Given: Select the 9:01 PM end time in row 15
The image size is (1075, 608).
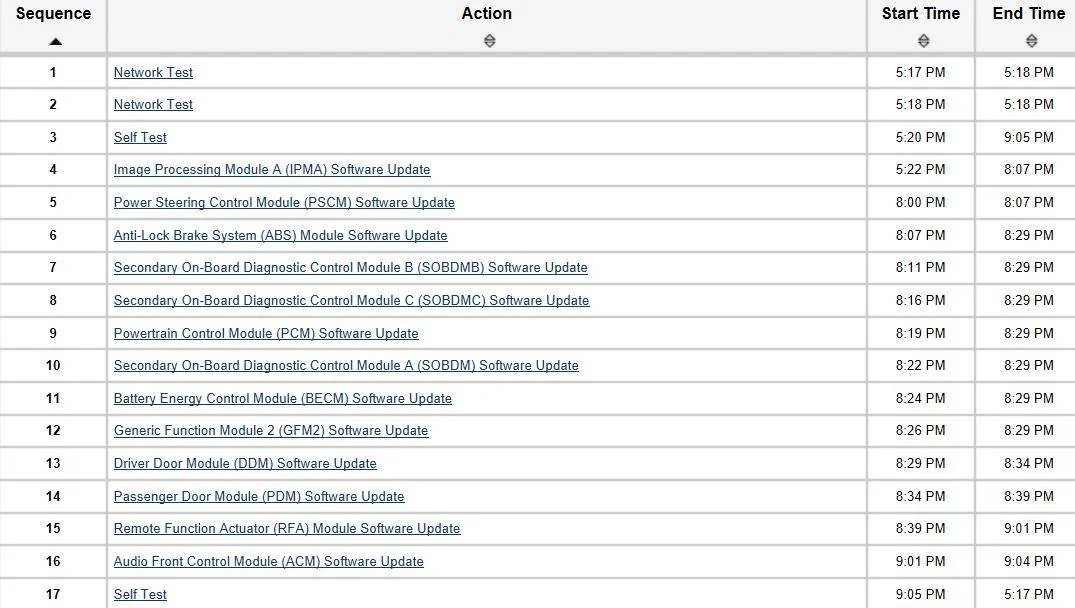Looking at the screenshot, I should pyautogui.click(x=1029, y=529).
